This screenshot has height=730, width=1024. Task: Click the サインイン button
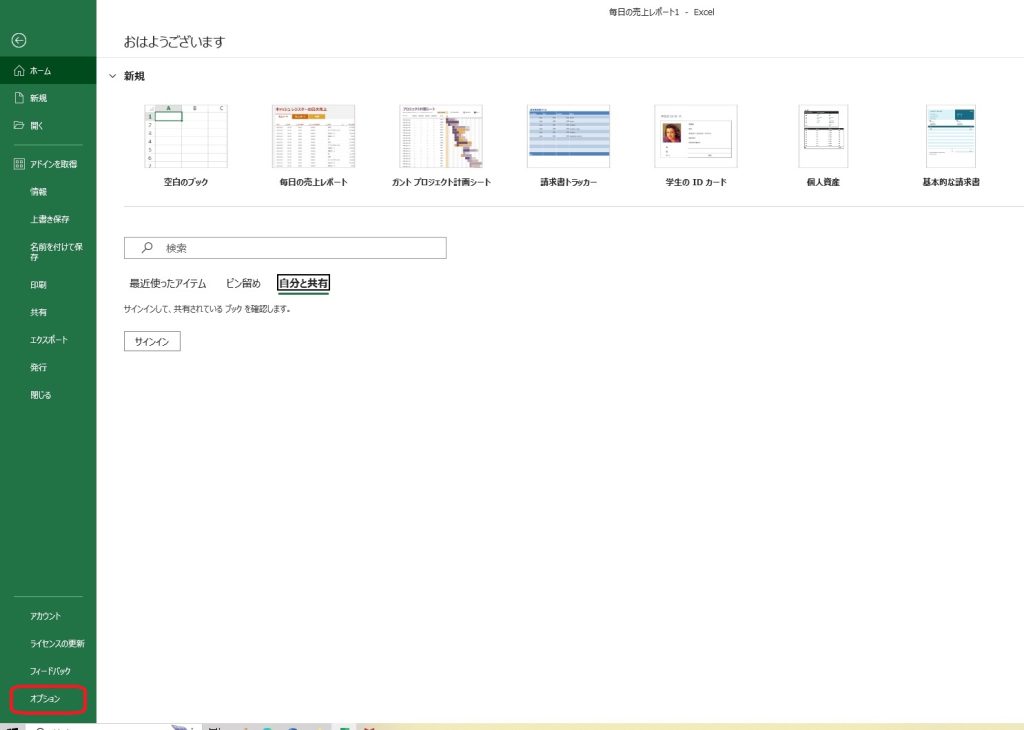152,342
